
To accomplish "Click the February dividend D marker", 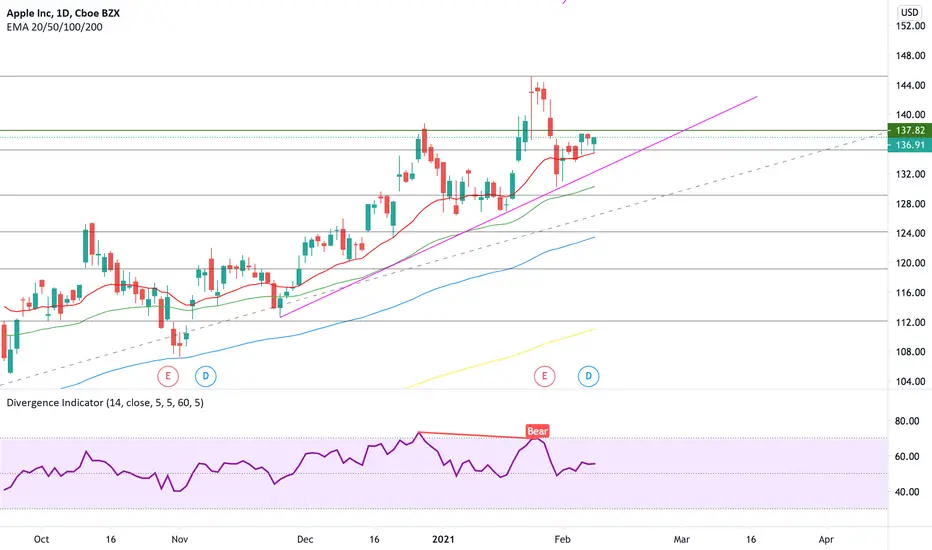I will 588,376.
